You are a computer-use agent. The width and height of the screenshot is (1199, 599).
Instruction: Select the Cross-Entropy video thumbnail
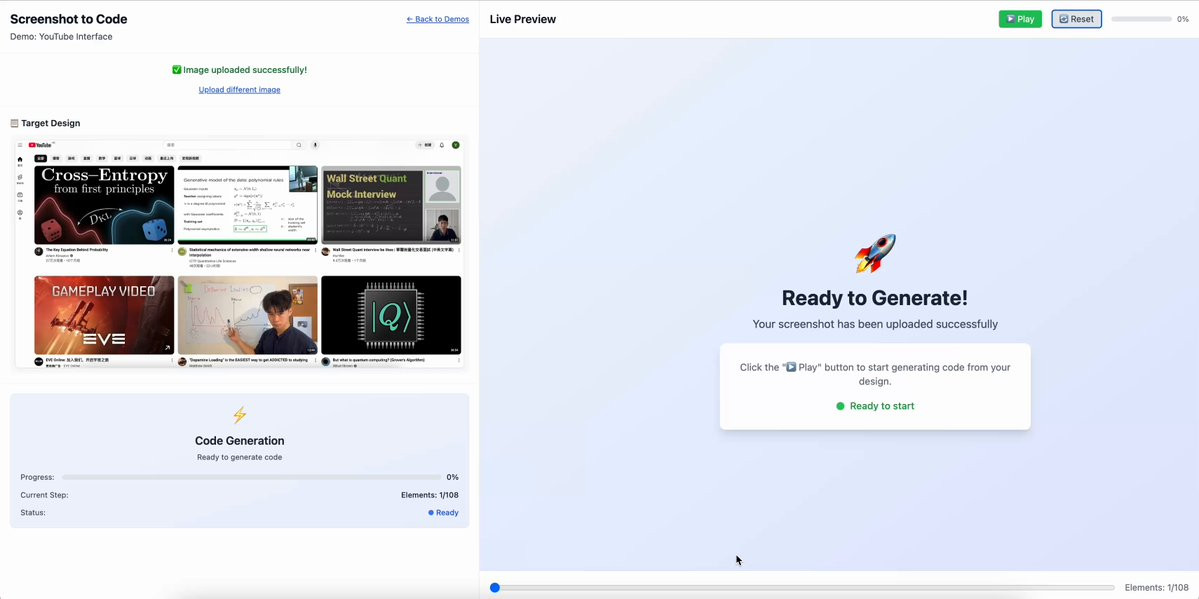tap(104, 205)
